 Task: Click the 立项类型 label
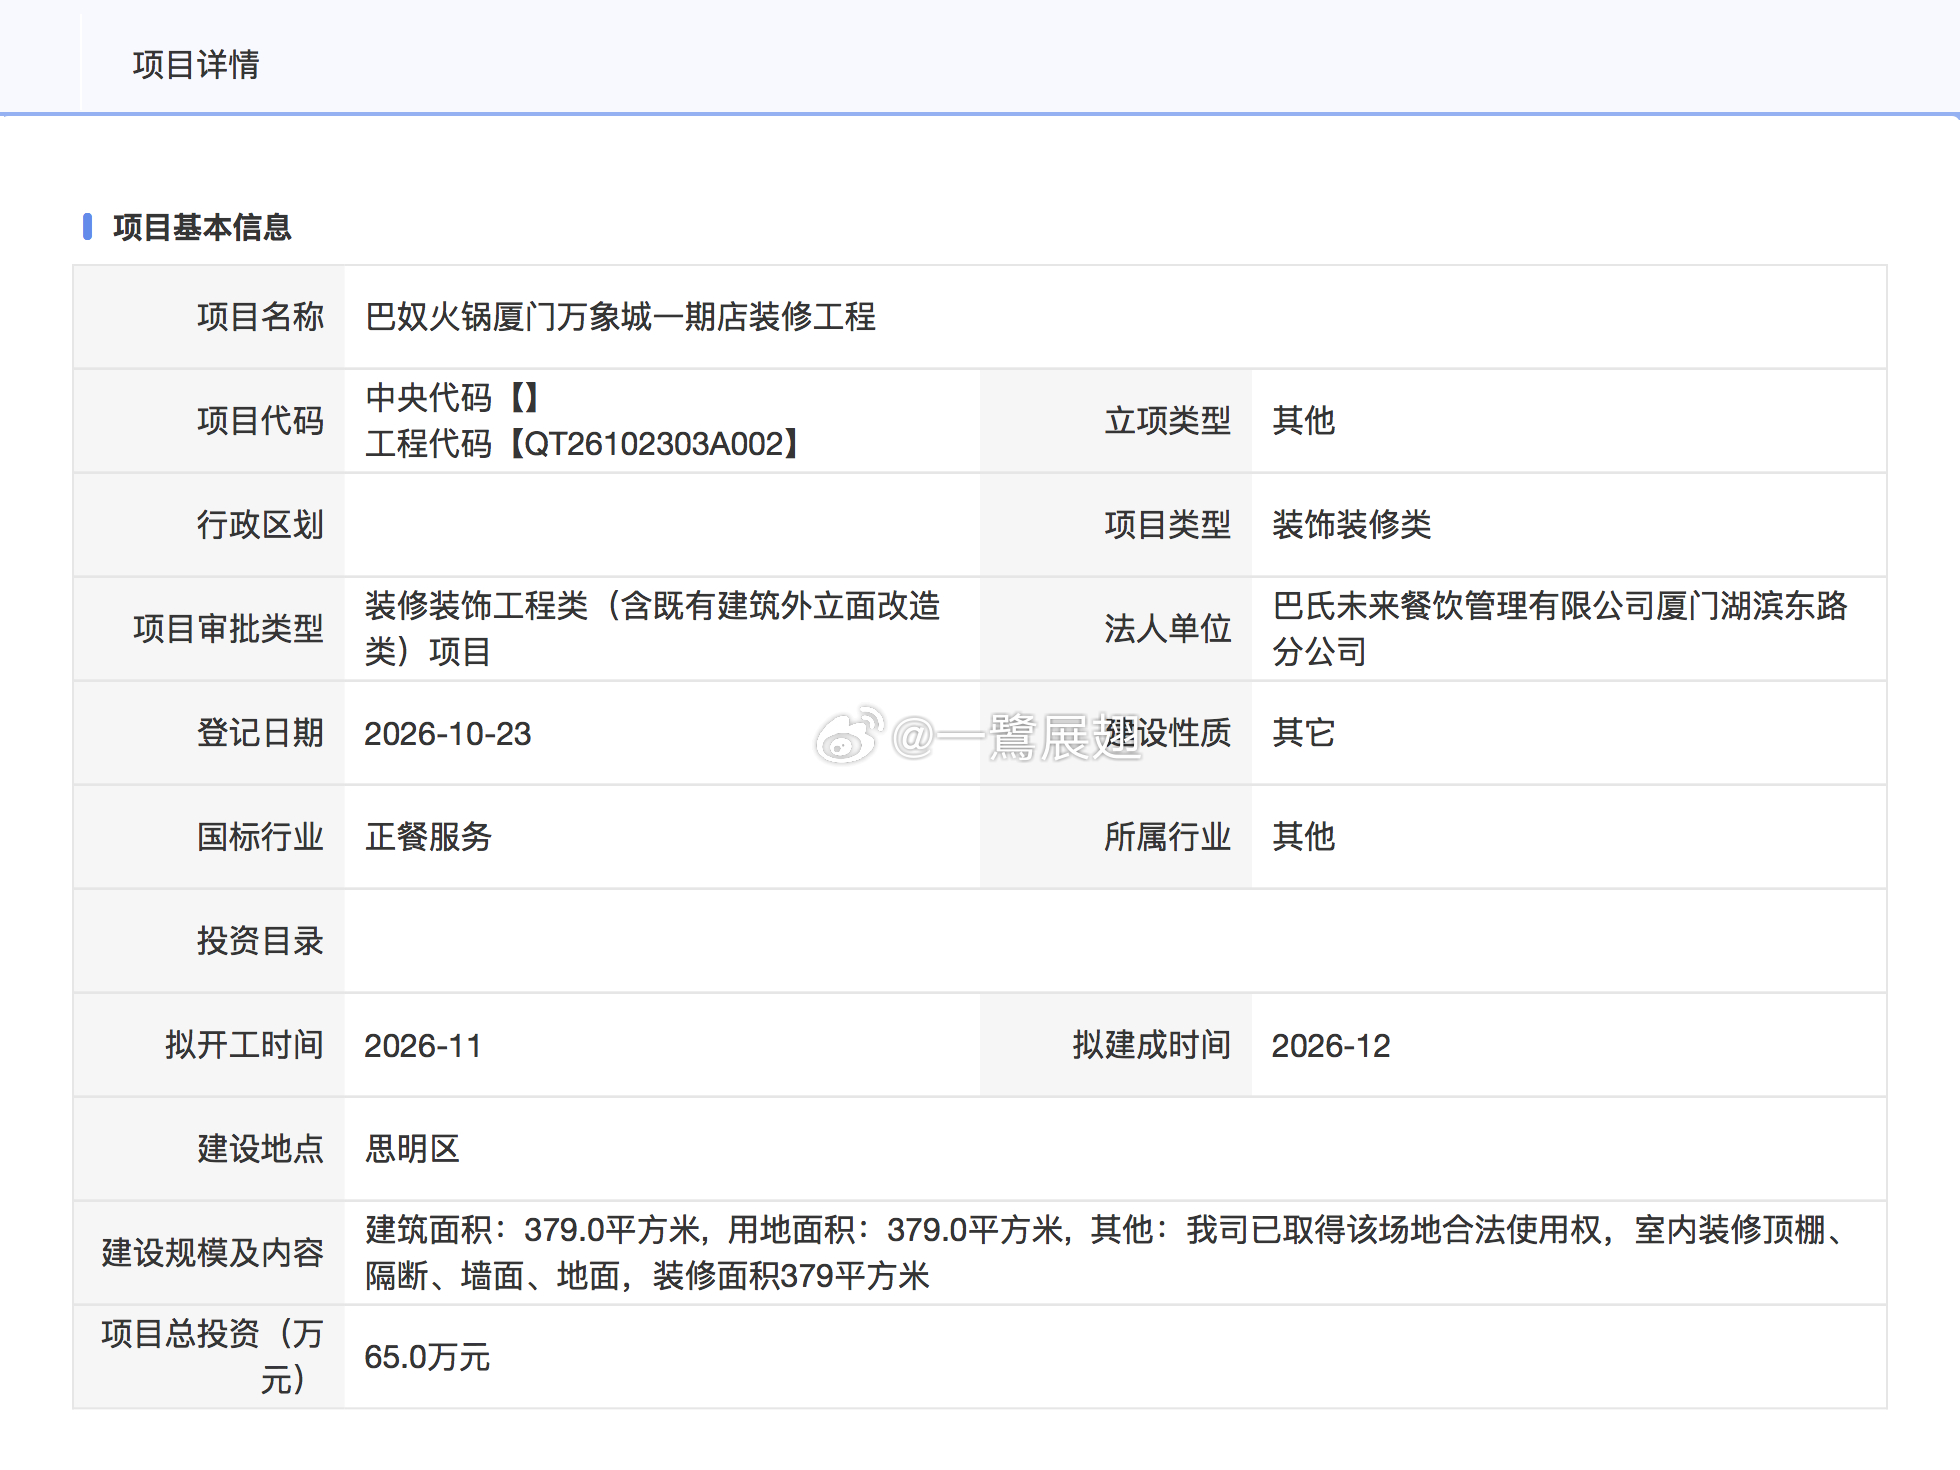[1167, 421]
